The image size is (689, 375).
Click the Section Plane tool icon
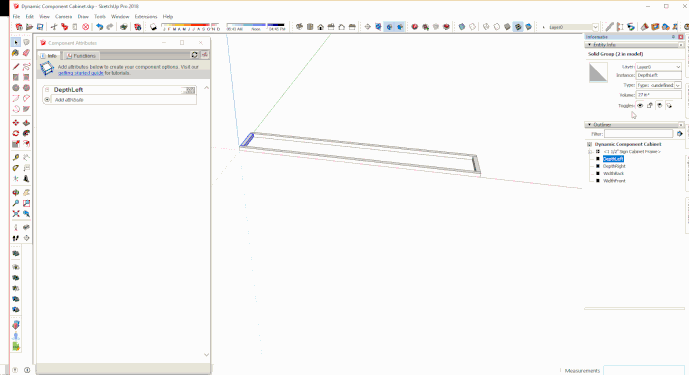tap(368, 27)
